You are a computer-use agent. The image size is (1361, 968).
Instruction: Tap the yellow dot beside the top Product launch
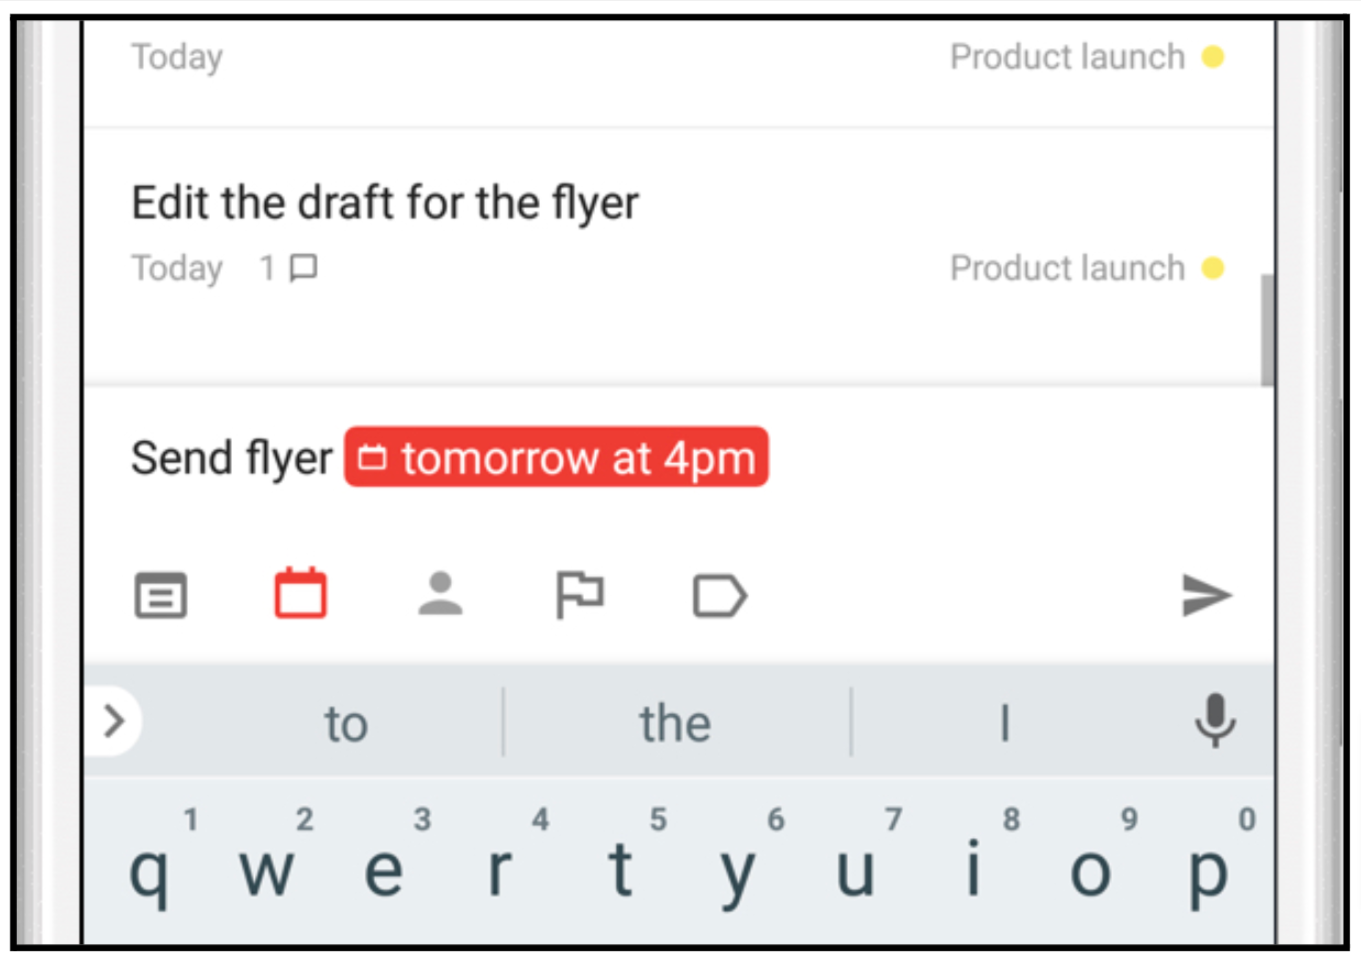point(1215,56)
